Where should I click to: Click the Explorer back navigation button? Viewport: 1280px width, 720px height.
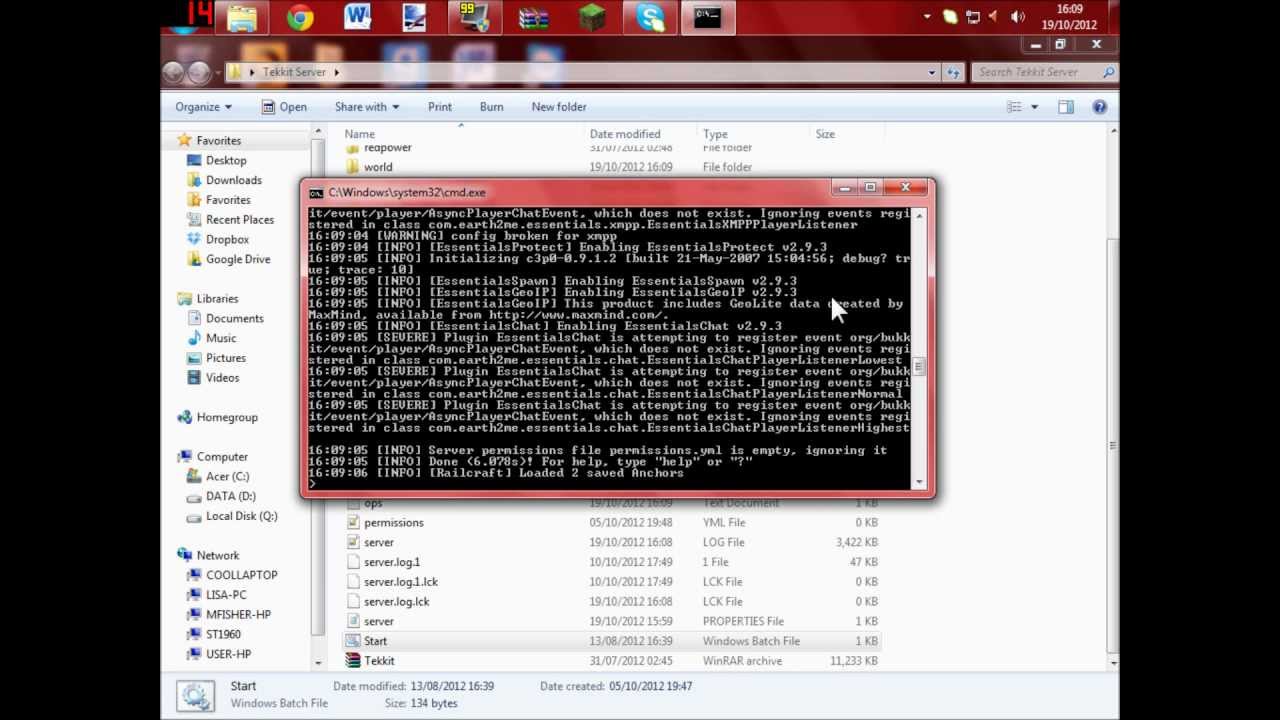(173, 72)
